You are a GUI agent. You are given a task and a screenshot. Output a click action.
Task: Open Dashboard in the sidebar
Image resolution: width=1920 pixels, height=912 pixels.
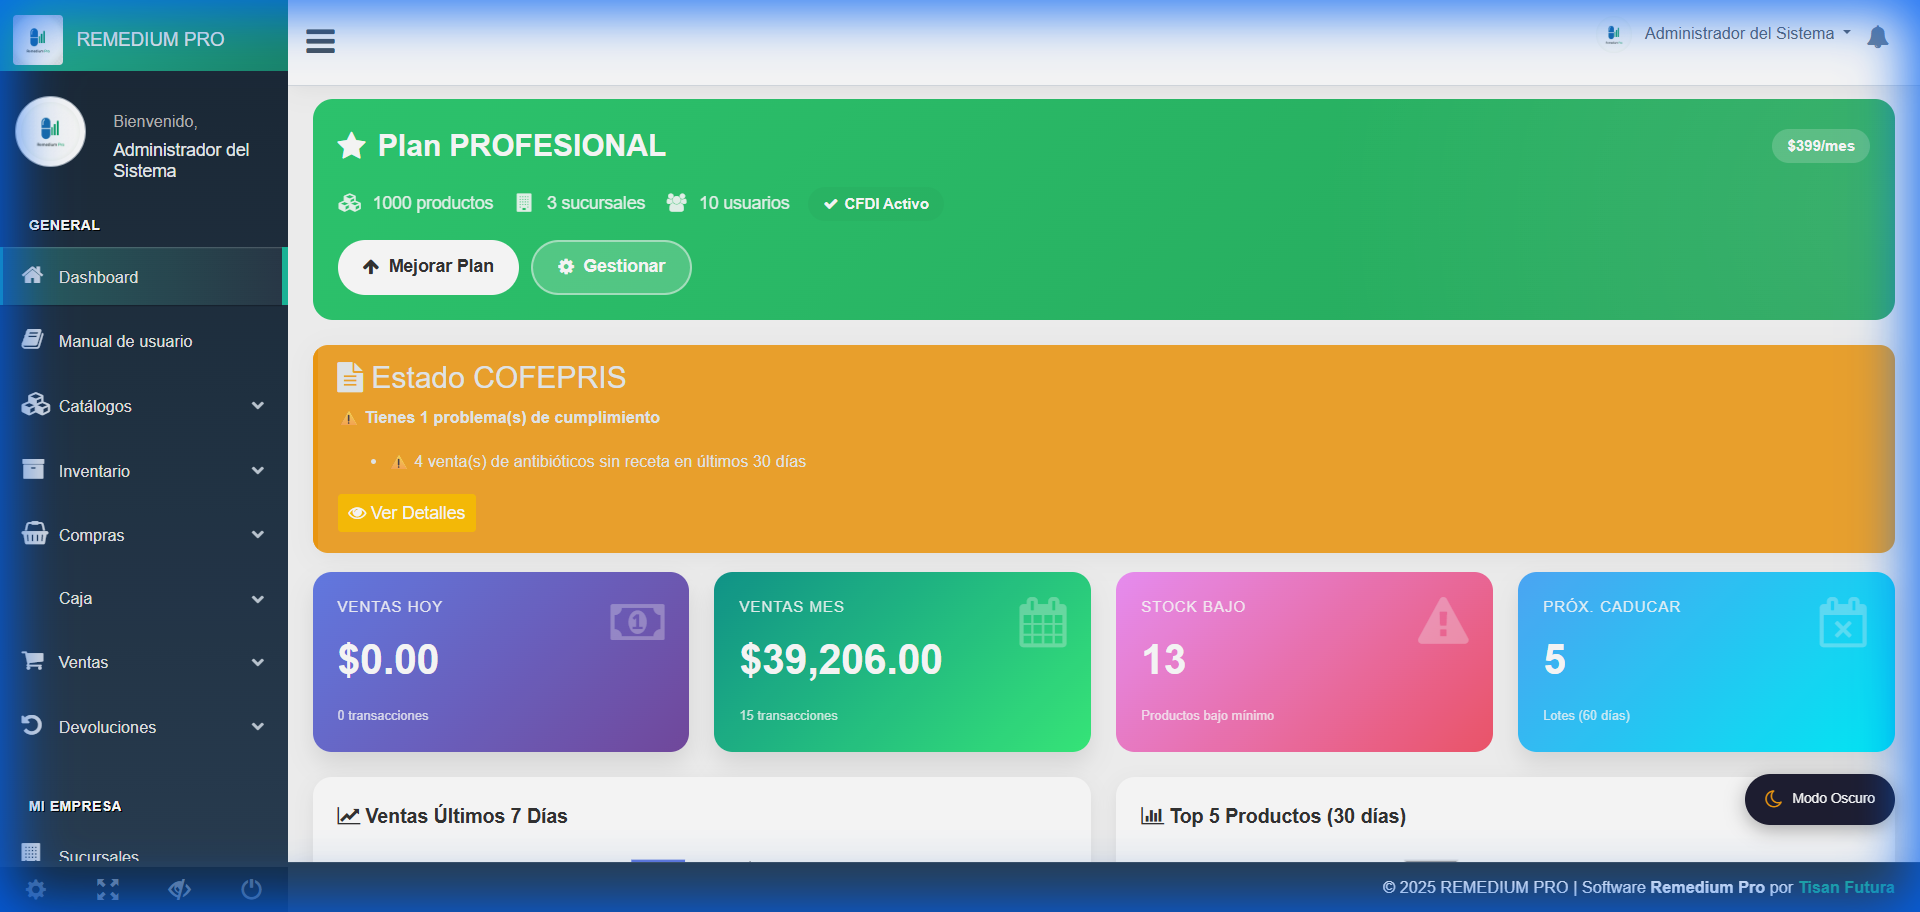point(144,277)
